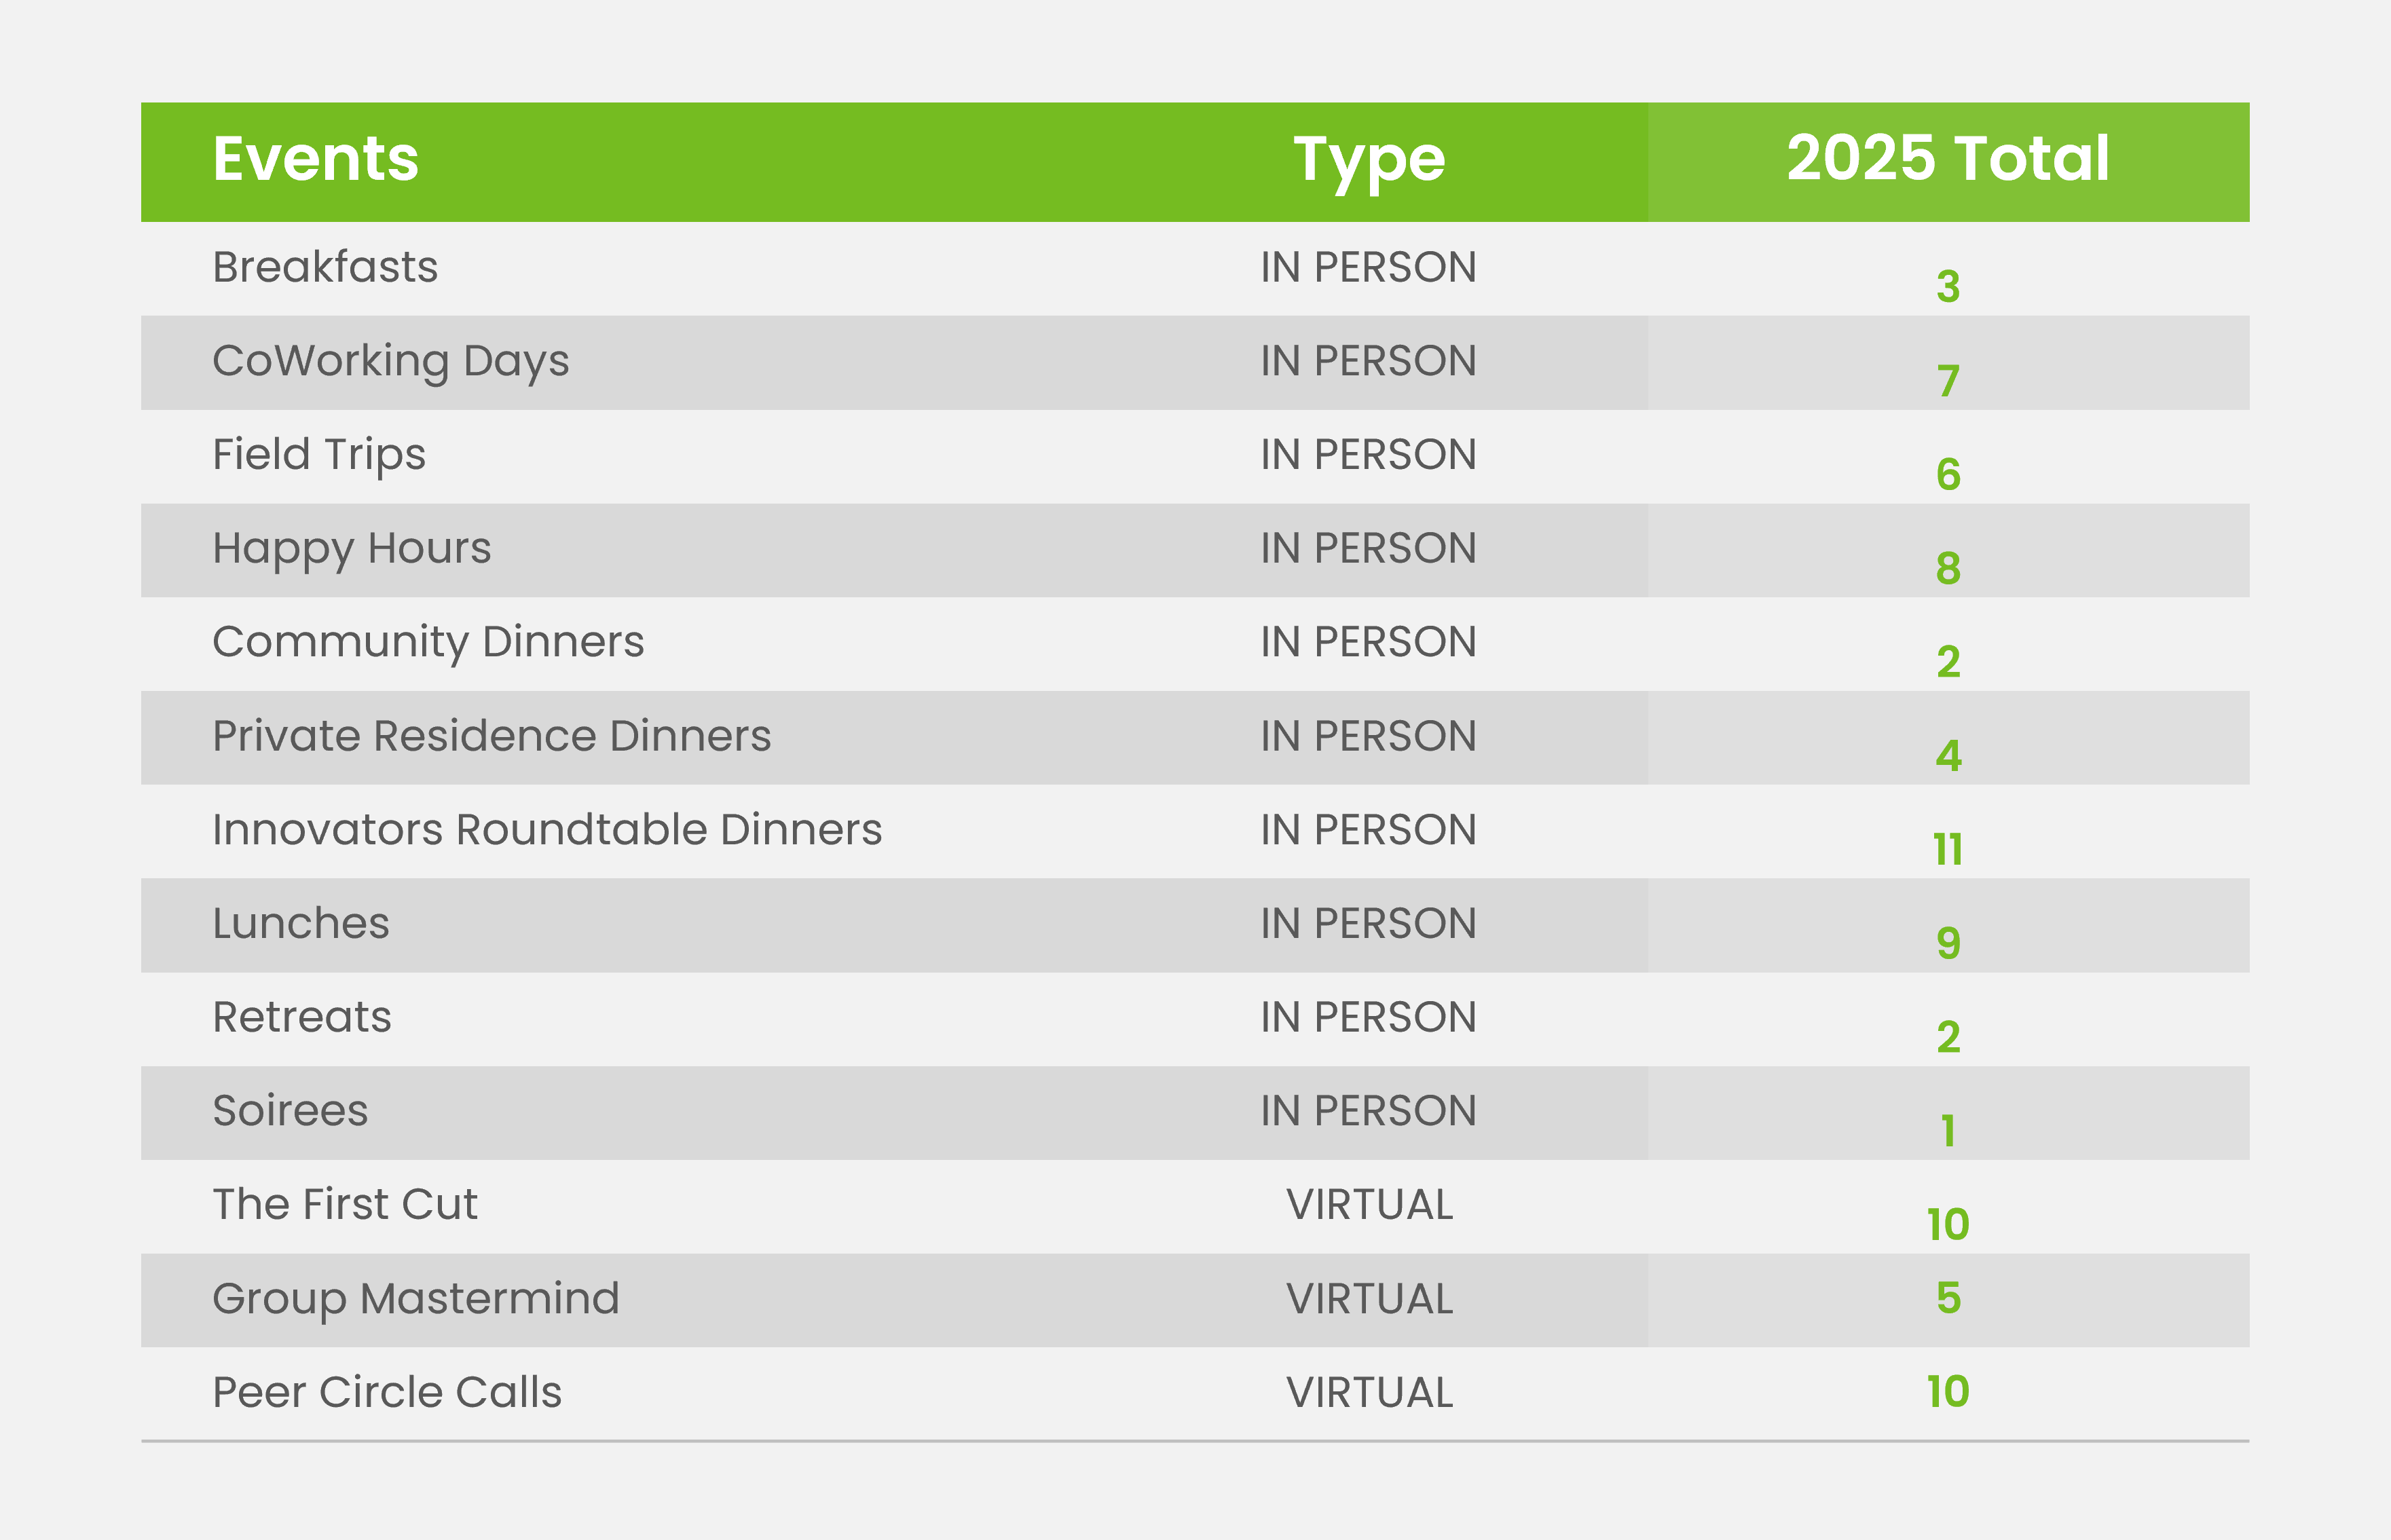Select the CoWorking Days event label
The image size is (2391, 1540).
[x=390, y=361]
